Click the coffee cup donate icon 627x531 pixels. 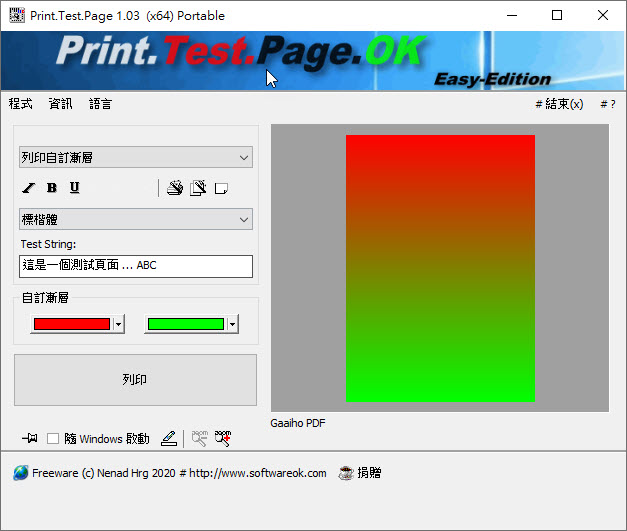(346, 473)
